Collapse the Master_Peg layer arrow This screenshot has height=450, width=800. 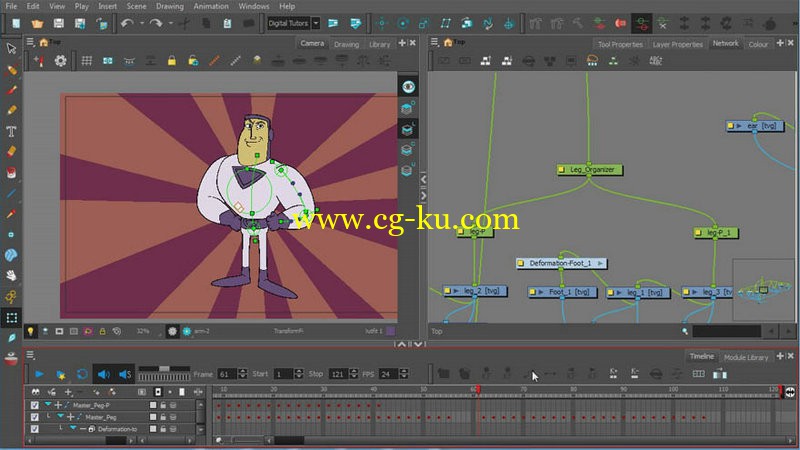click(60, 417)
